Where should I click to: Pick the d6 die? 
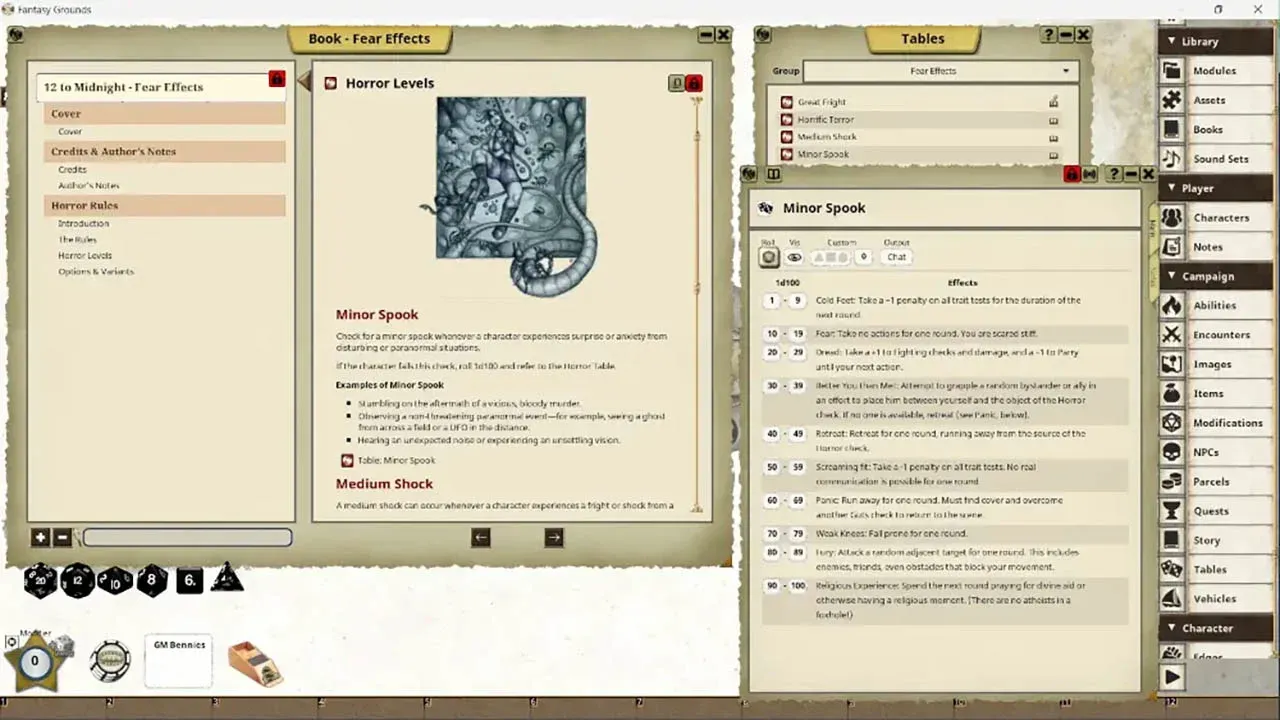190,580
